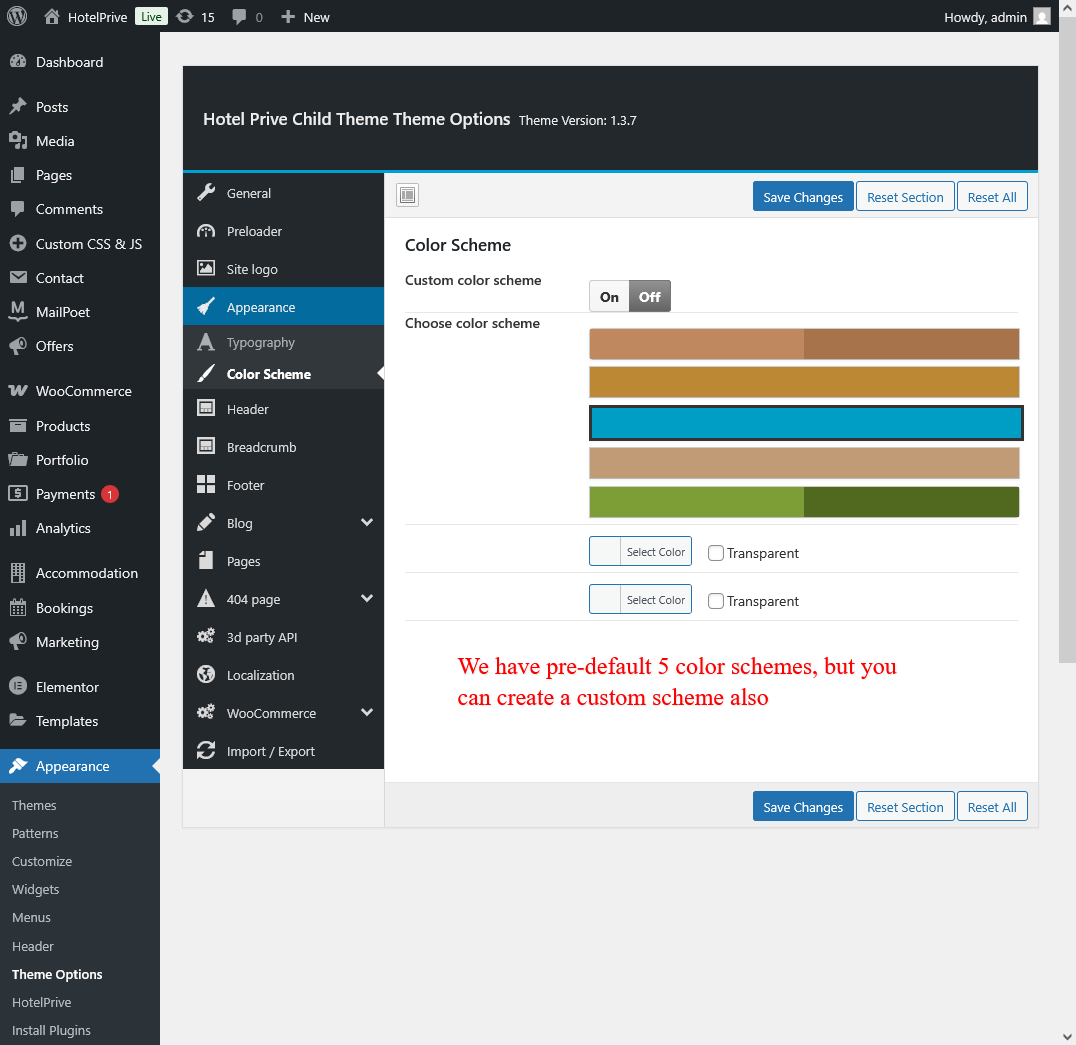
Task: Click the expand all sections icon
Action: [407, 195]
